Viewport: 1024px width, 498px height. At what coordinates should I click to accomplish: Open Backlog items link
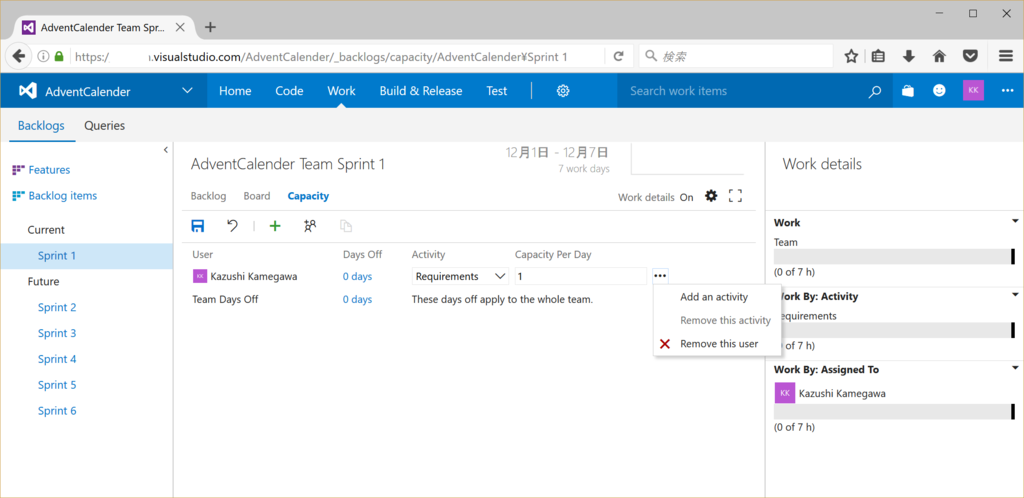[63, 196]
